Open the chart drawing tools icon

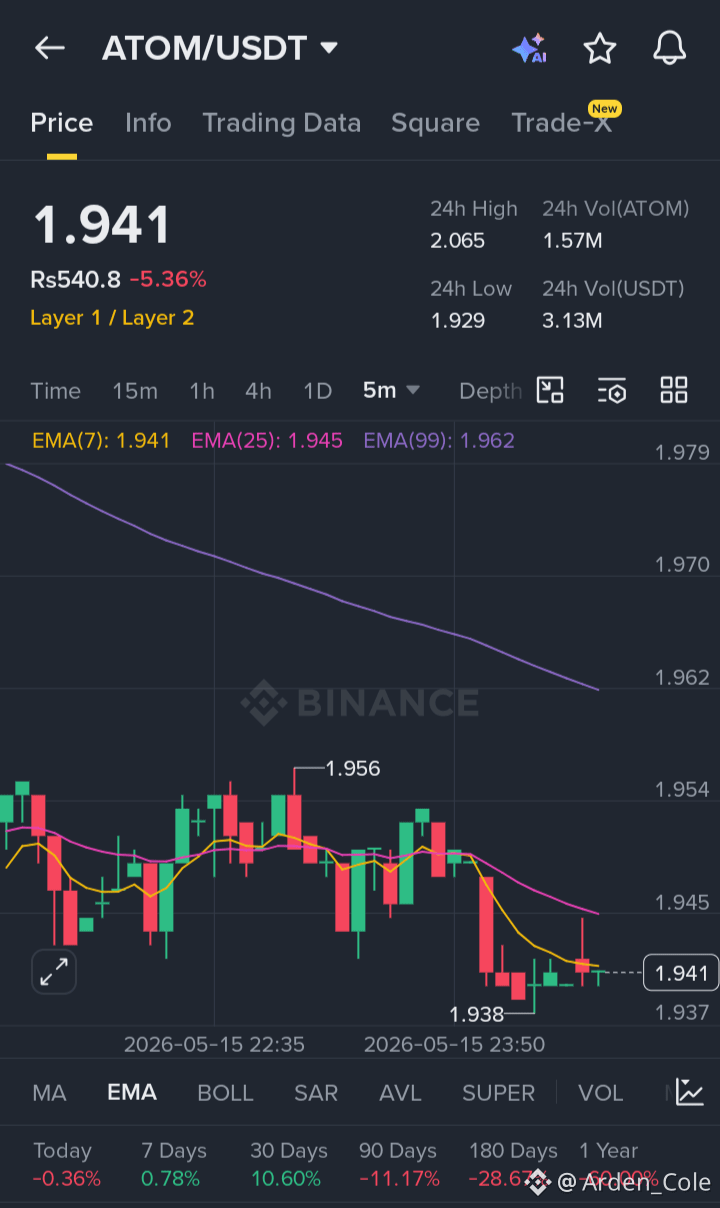point(551,390)
